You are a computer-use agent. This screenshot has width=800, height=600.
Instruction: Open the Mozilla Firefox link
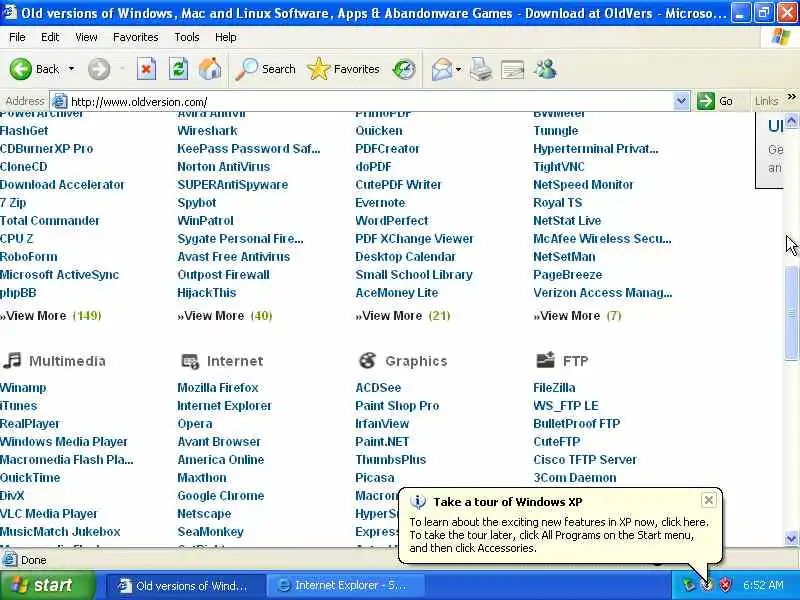(x=218, y=388)
